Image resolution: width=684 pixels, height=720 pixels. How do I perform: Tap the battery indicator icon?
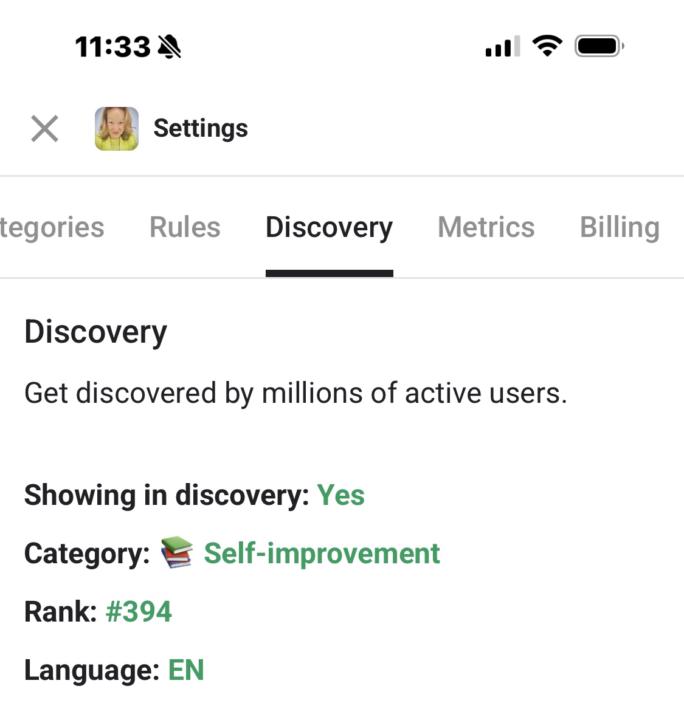click(x=599, y=46)
